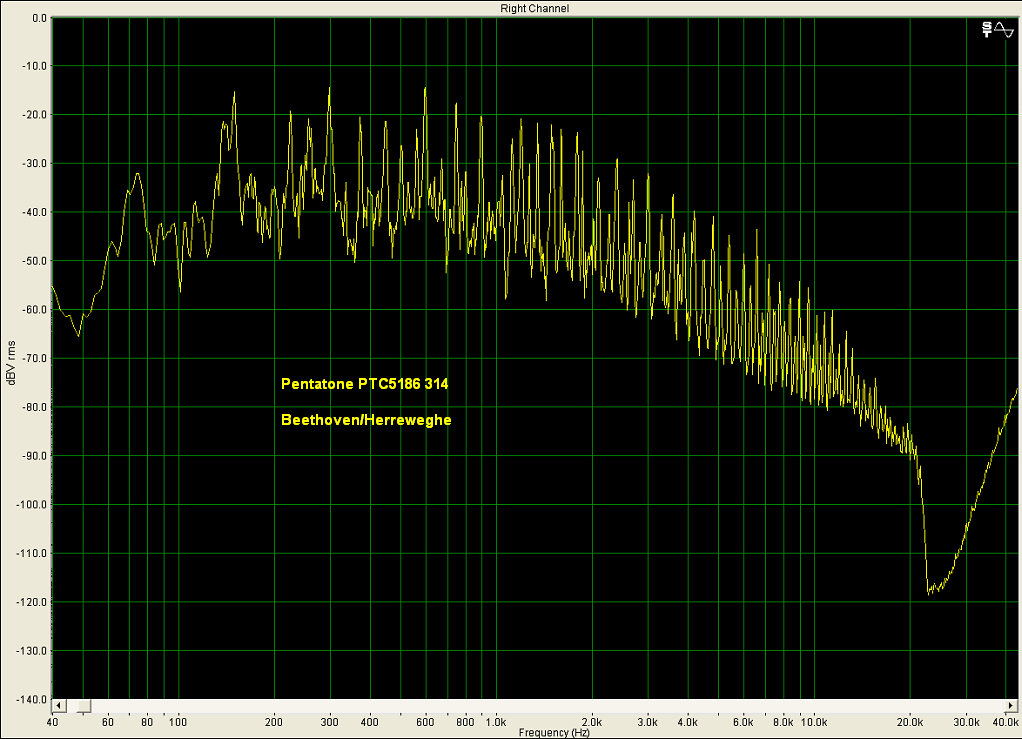Click the -140.0 vertical axis value
The image size is (1022, 739).
click(x=33, y=699)
